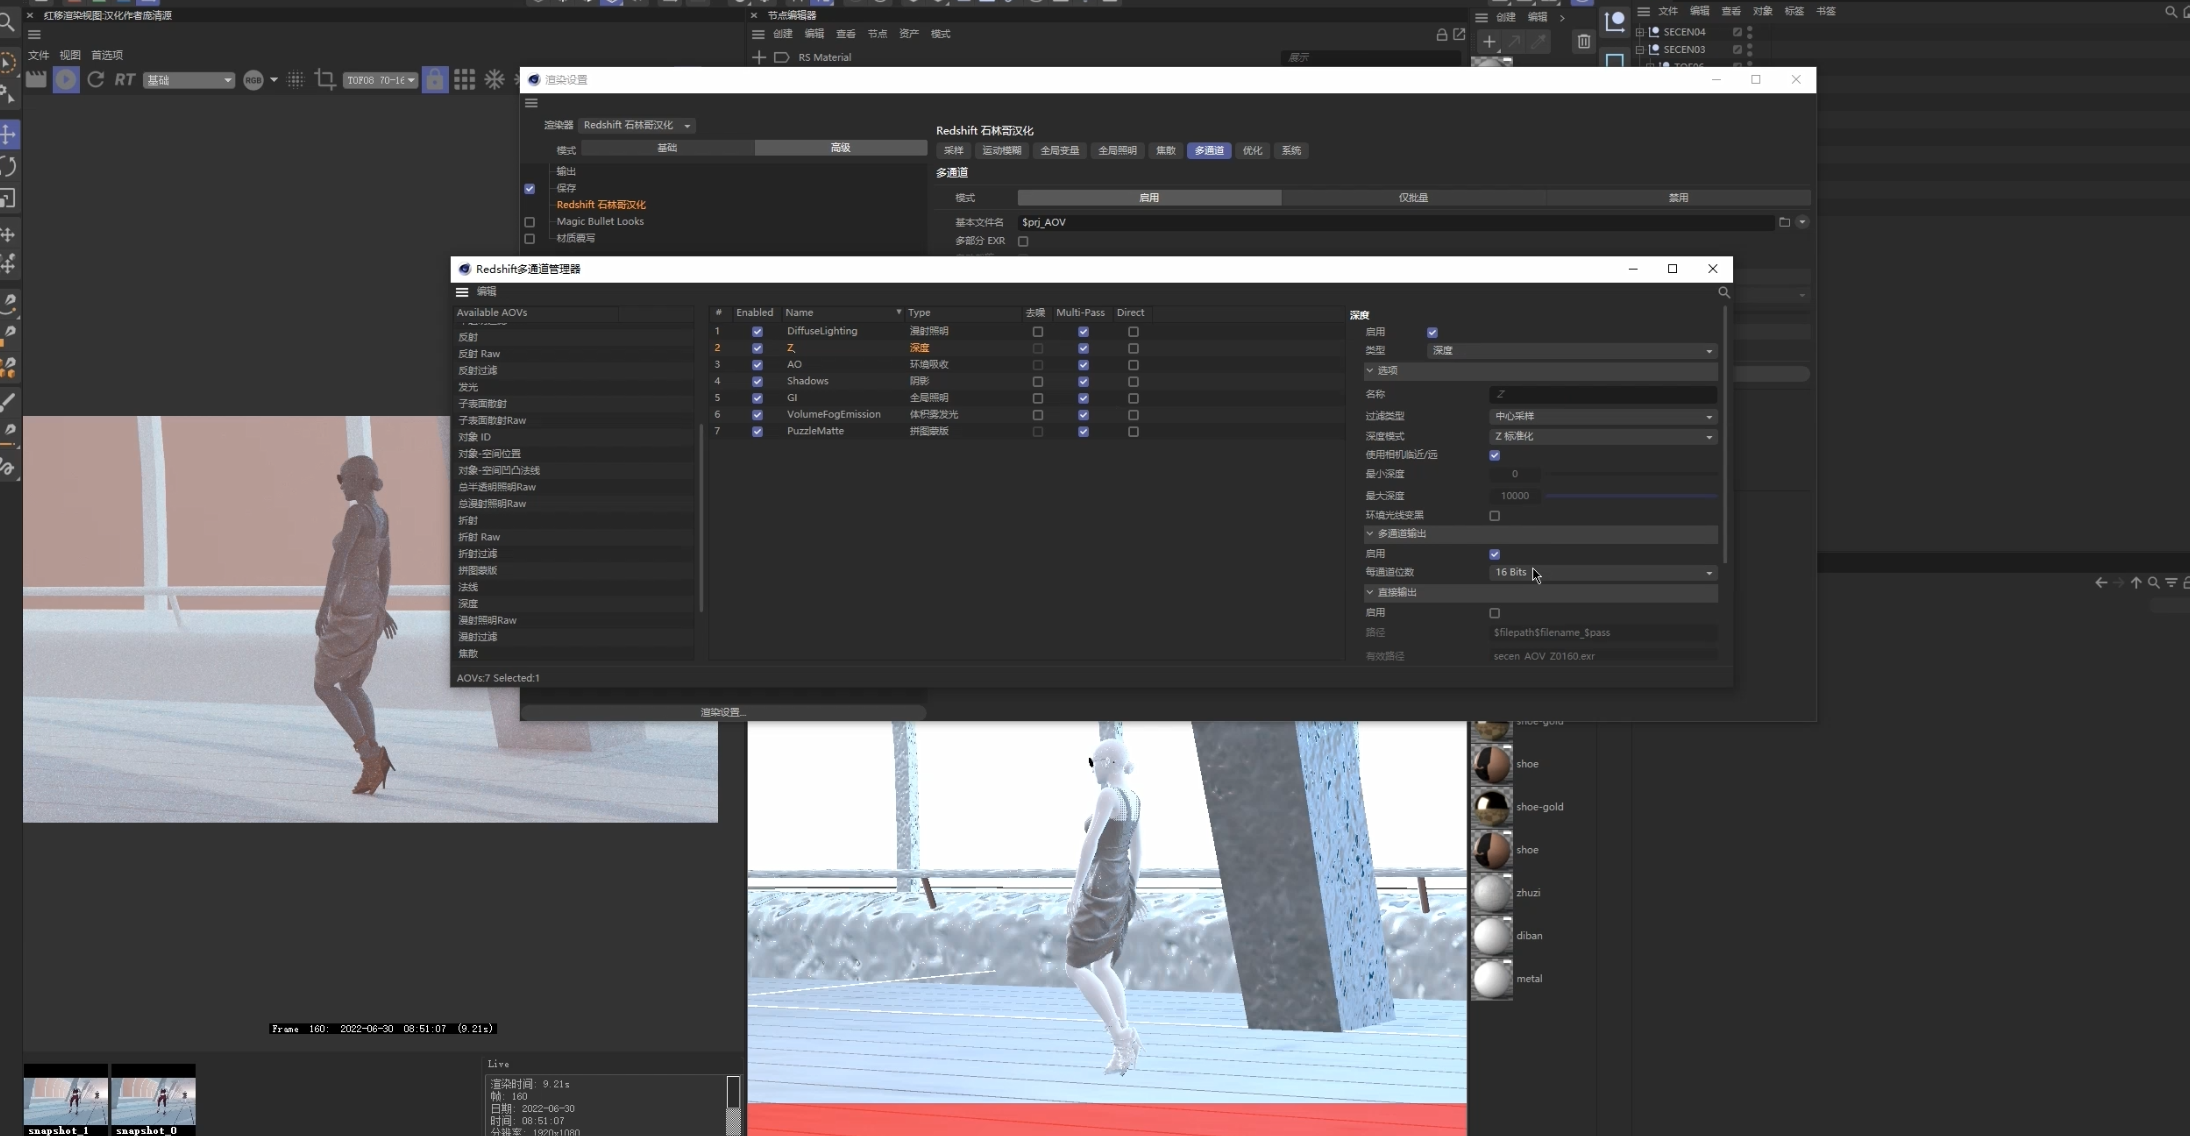Open the 首选项 menu in render view
2190x1136 pixels.
(x=107, y=55)
